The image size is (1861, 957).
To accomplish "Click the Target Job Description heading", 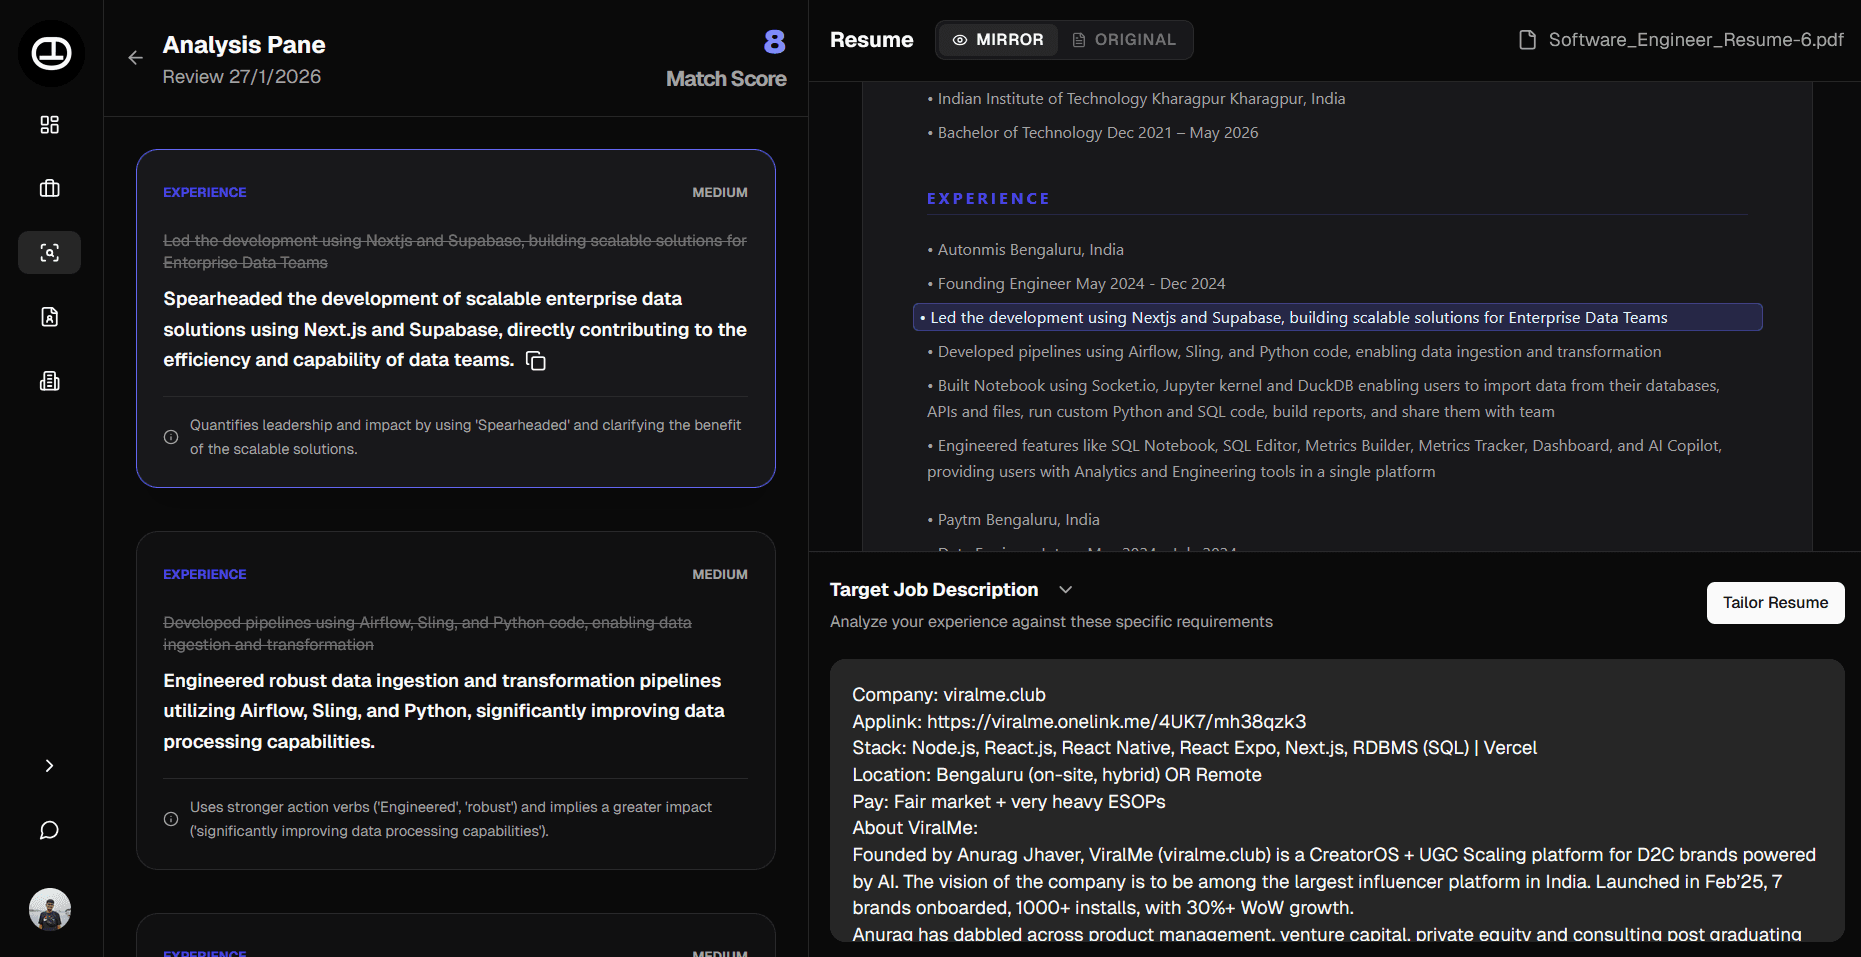I will tap(934, 590).
